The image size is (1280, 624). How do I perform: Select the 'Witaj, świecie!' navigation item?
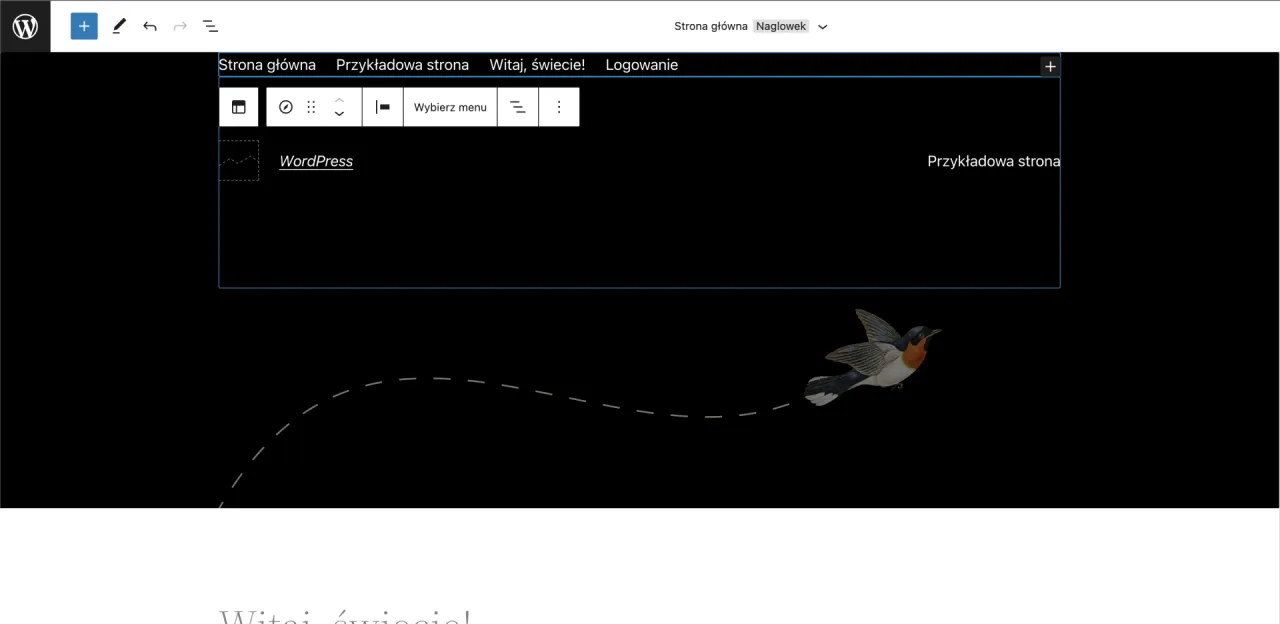(x=537, y=65)
